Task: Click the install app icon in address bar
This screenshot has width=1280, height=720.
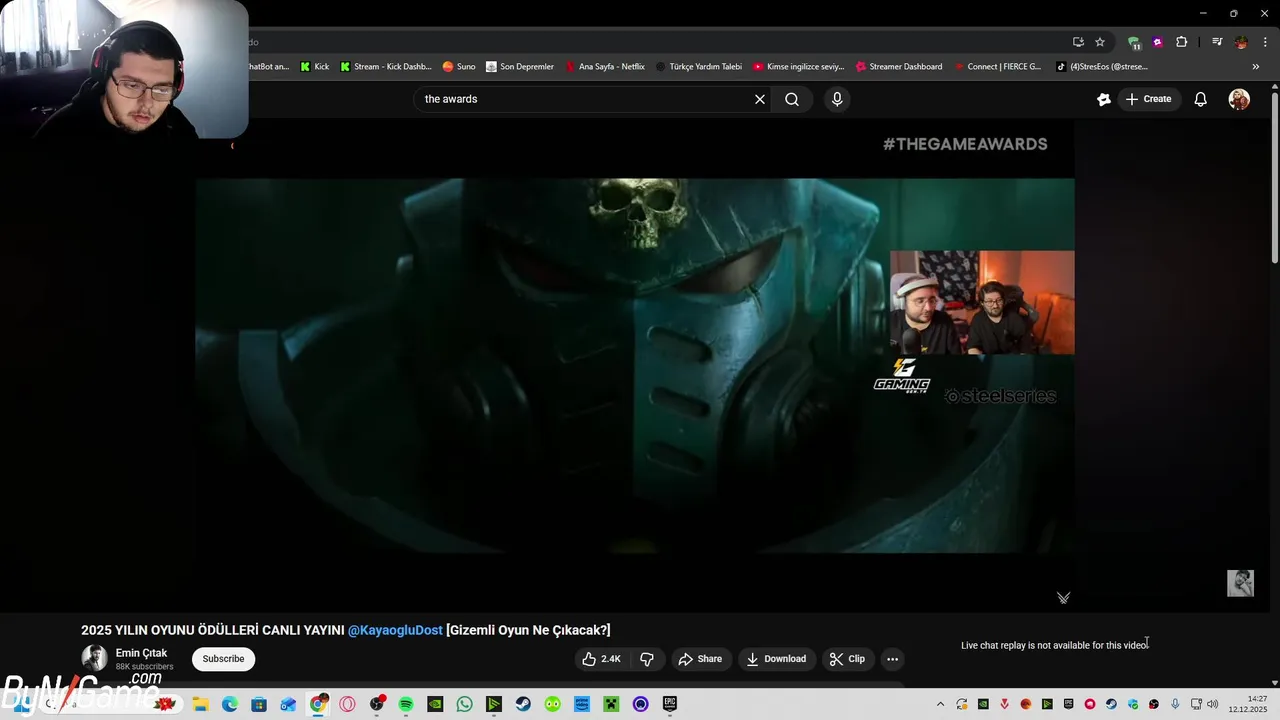Action: 1078,42
